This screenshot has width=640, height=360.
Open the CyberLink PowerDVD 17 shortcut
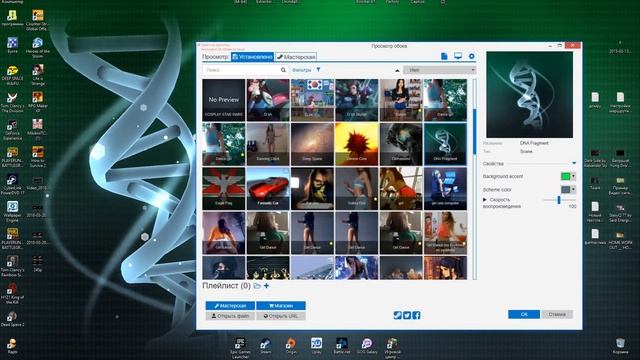click(12, 184)
